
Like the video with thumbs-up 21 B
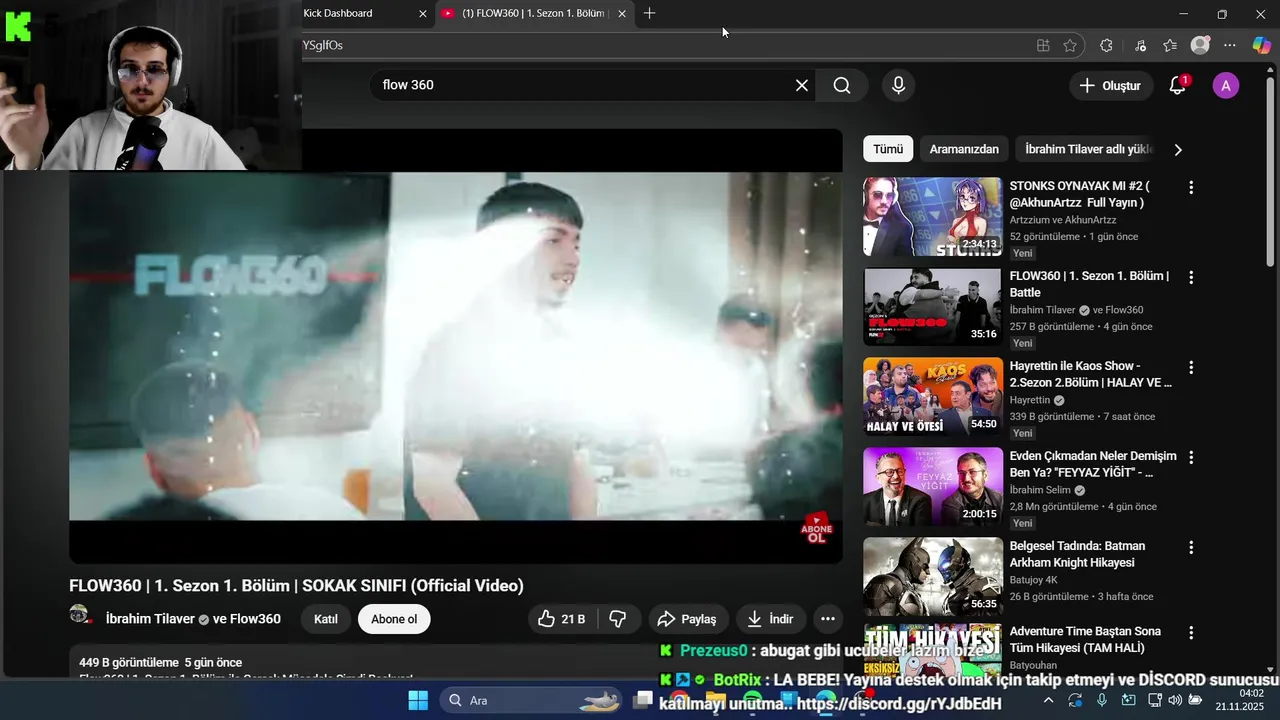click(561, 619)
